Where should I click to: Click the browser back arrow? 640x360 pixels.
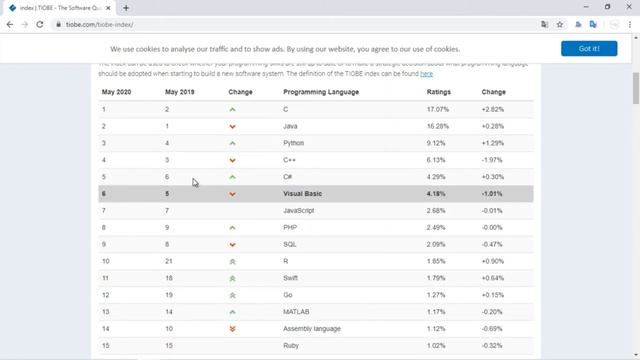(10, 24)
